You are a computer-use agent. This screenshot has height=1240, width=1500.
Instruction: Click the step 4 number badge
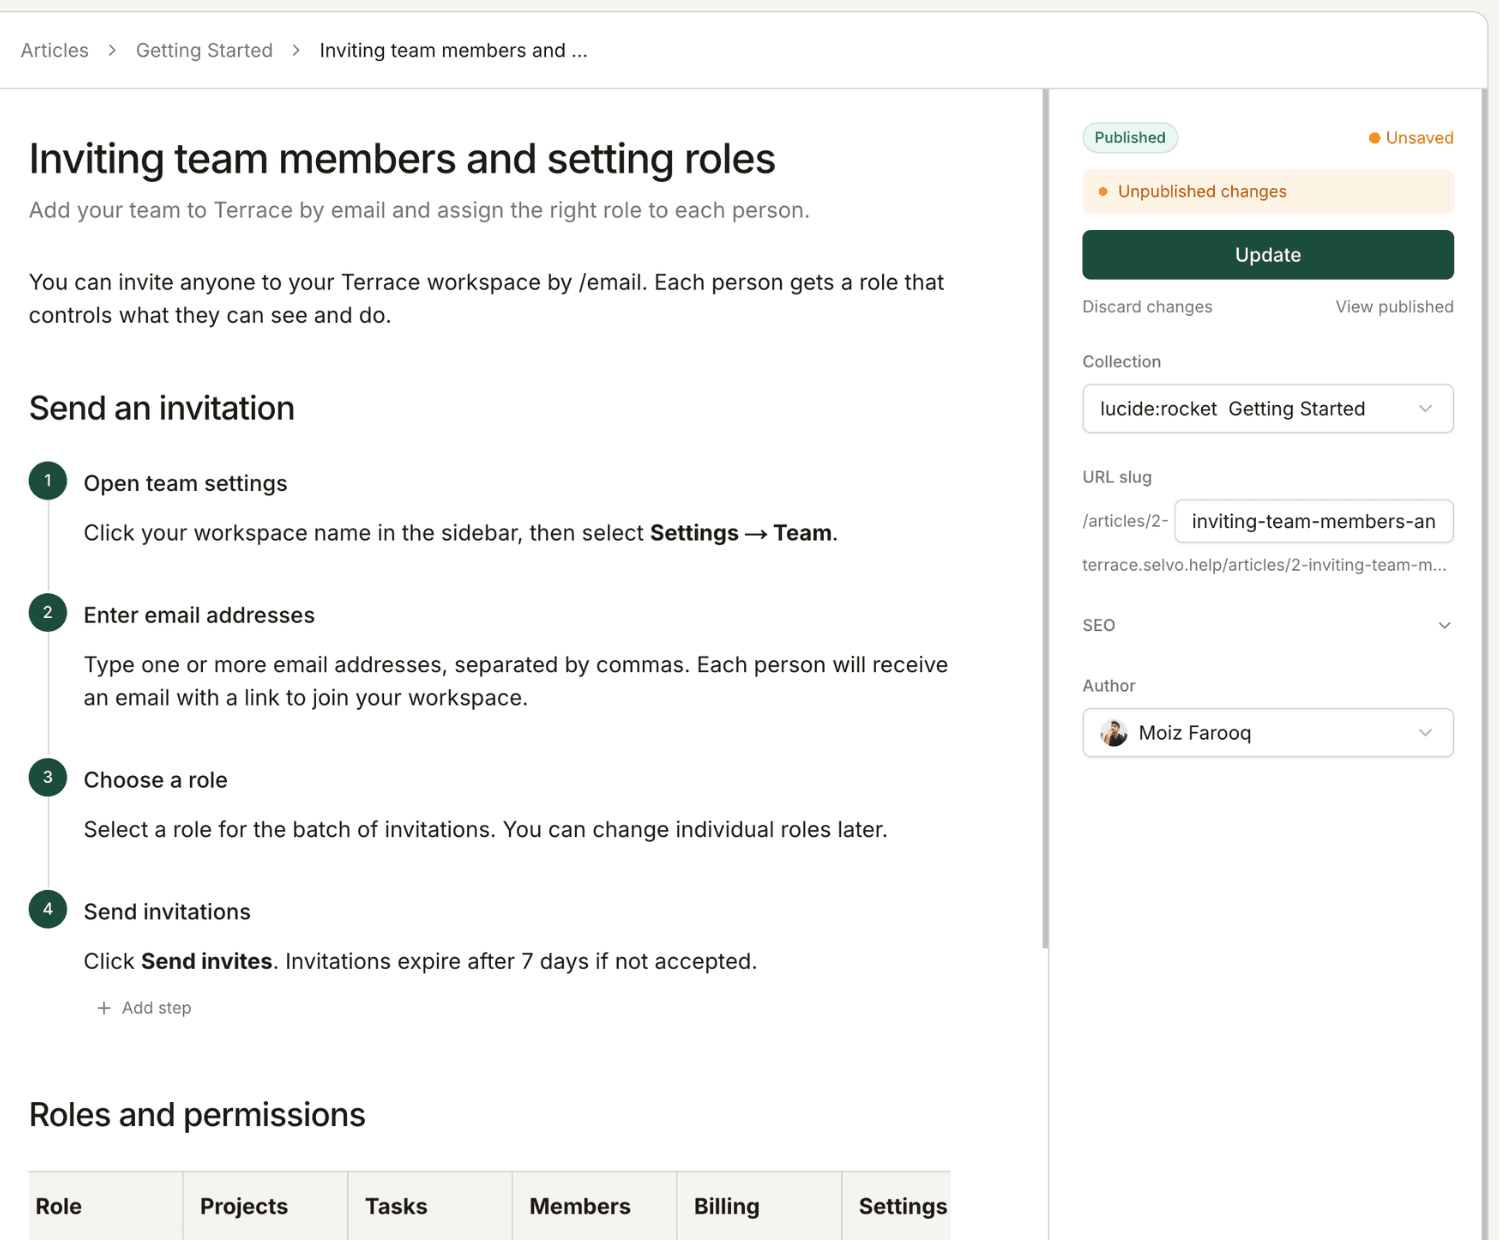click(x=47, y=910)
